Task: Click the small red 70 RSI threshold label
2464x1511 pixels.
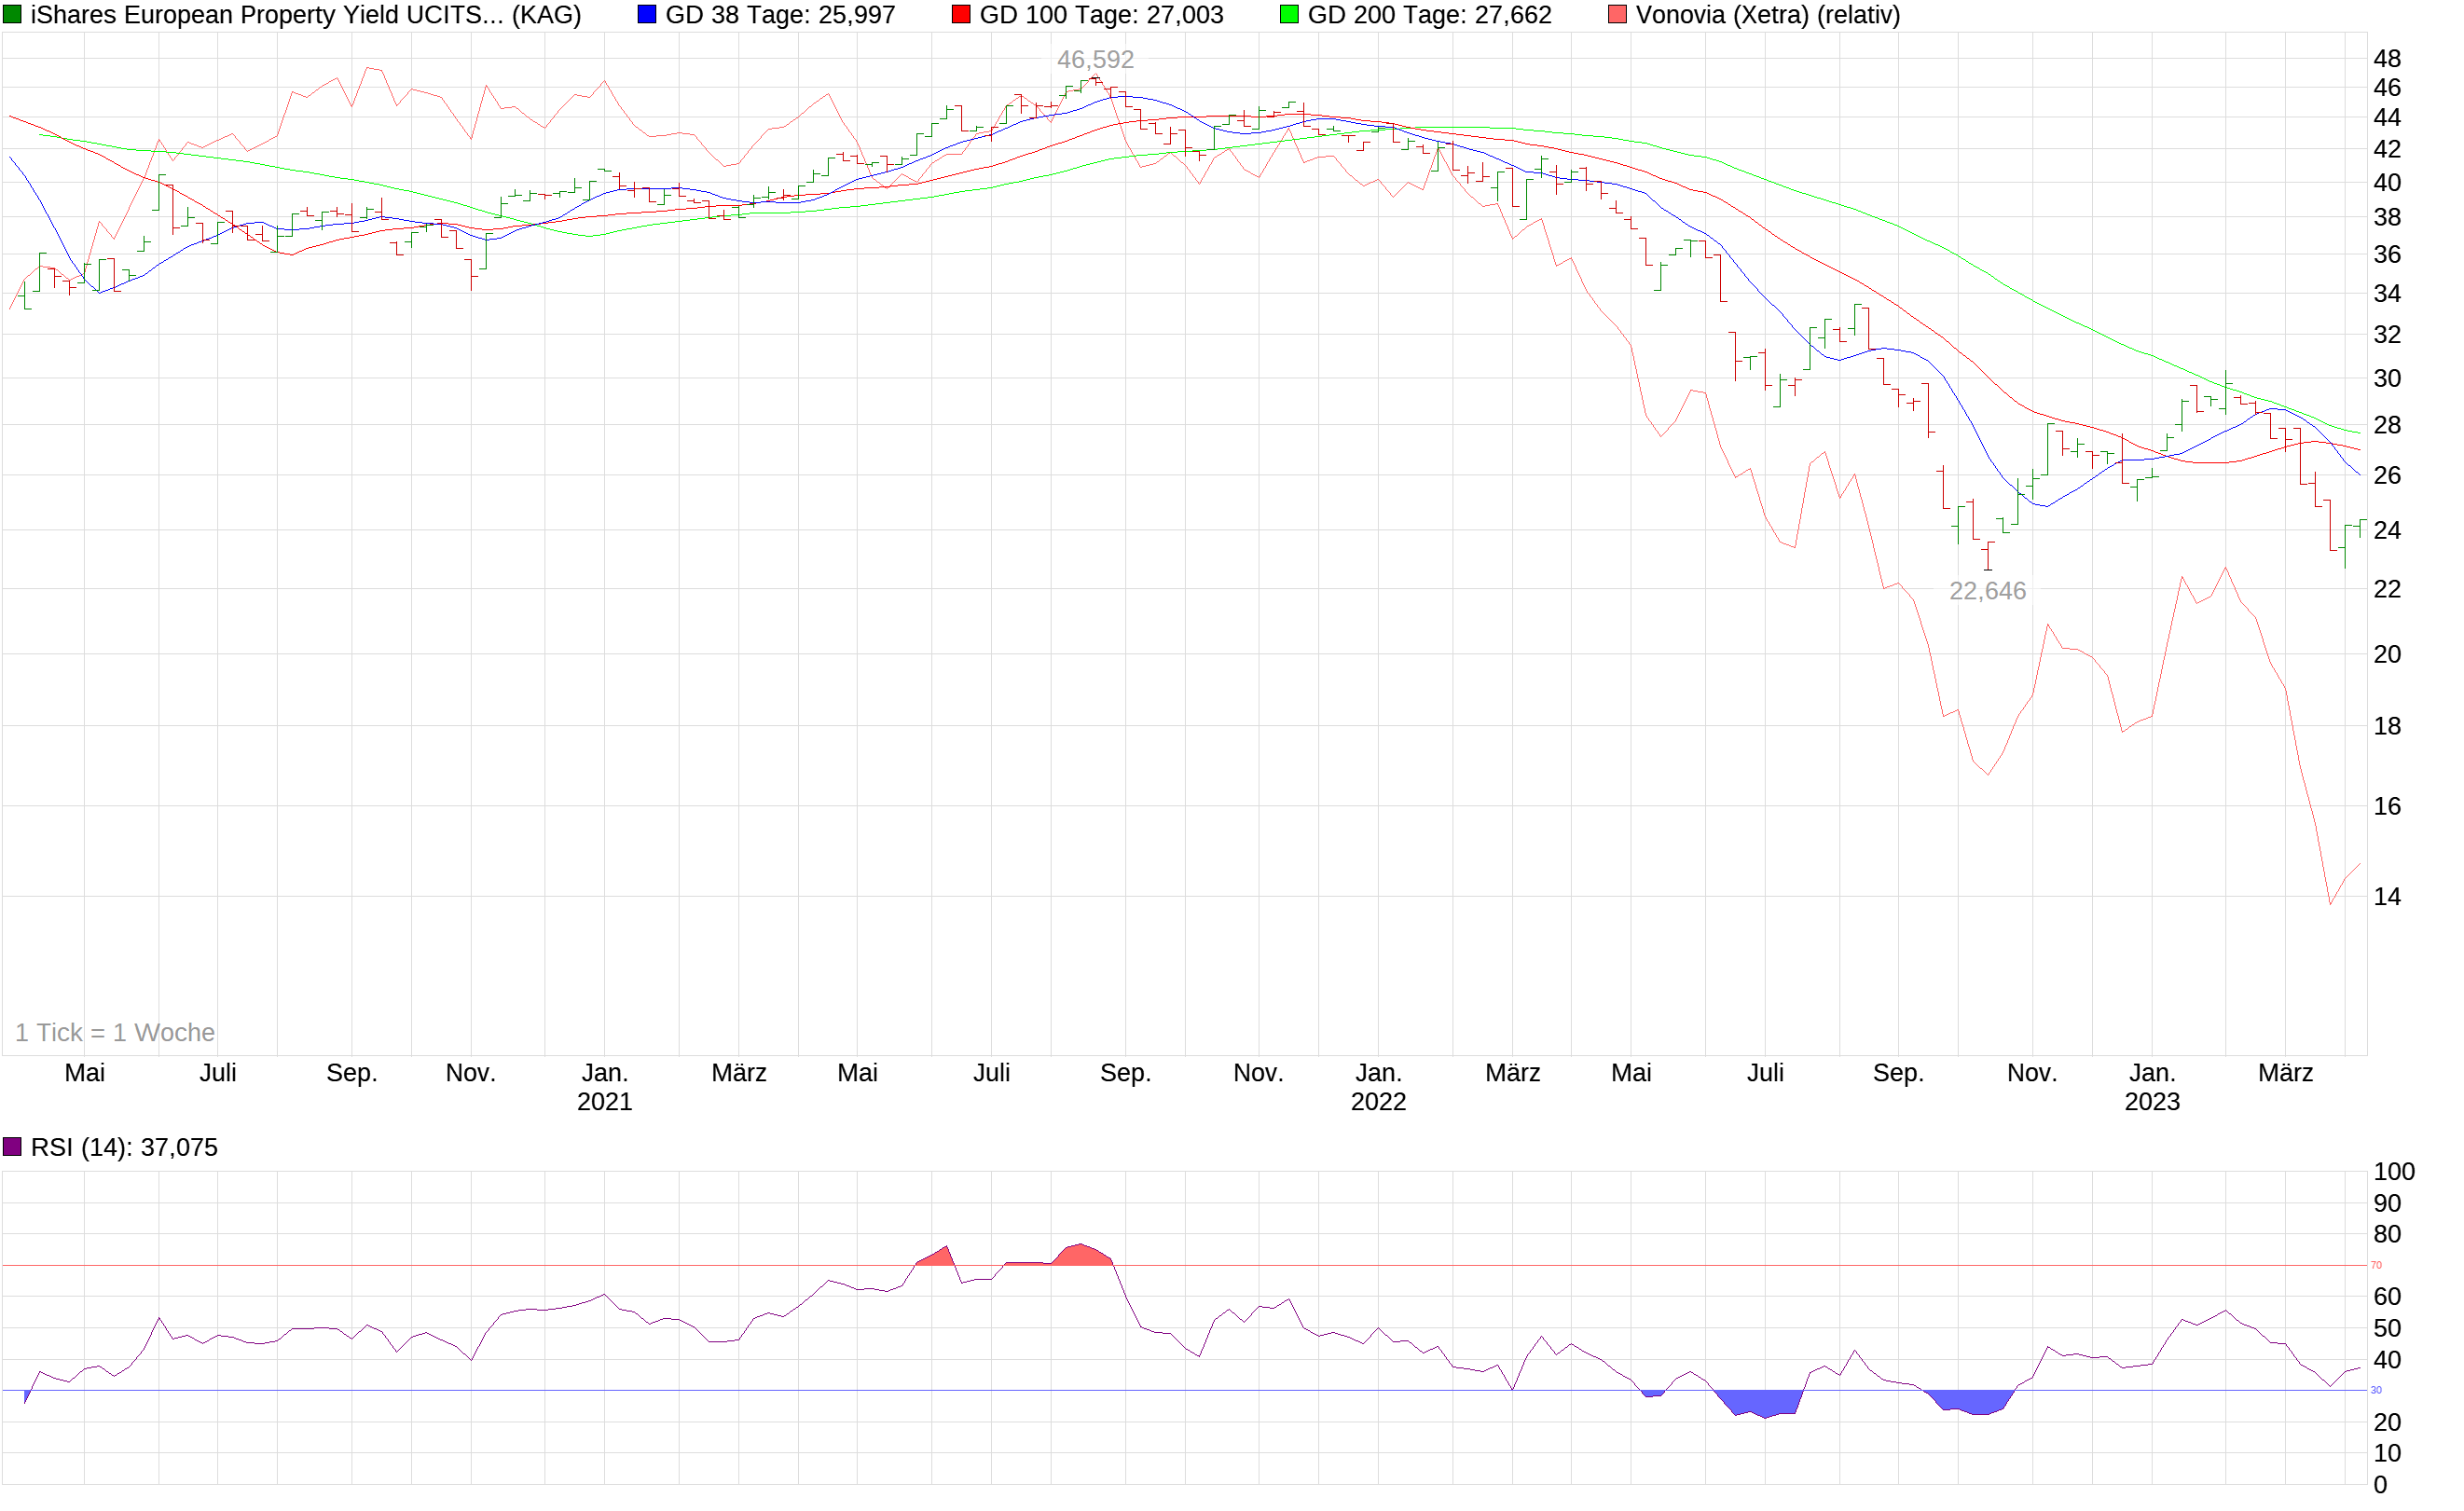Action: tap(2376, 1265)
